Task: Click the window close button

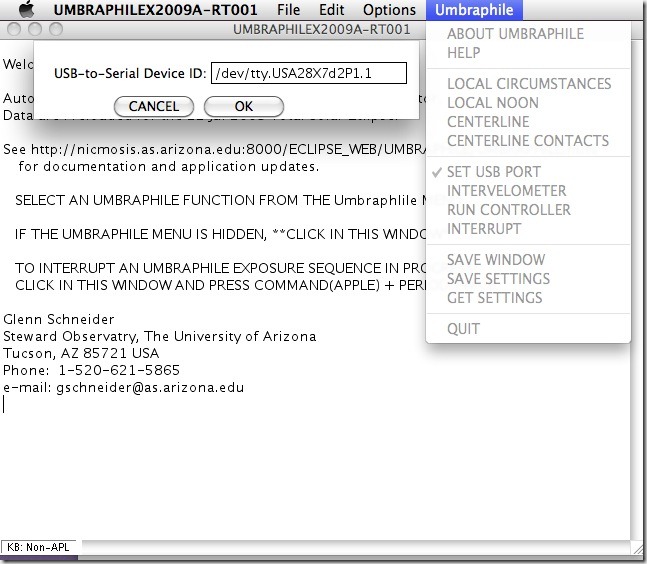Action: pos(14,29)
